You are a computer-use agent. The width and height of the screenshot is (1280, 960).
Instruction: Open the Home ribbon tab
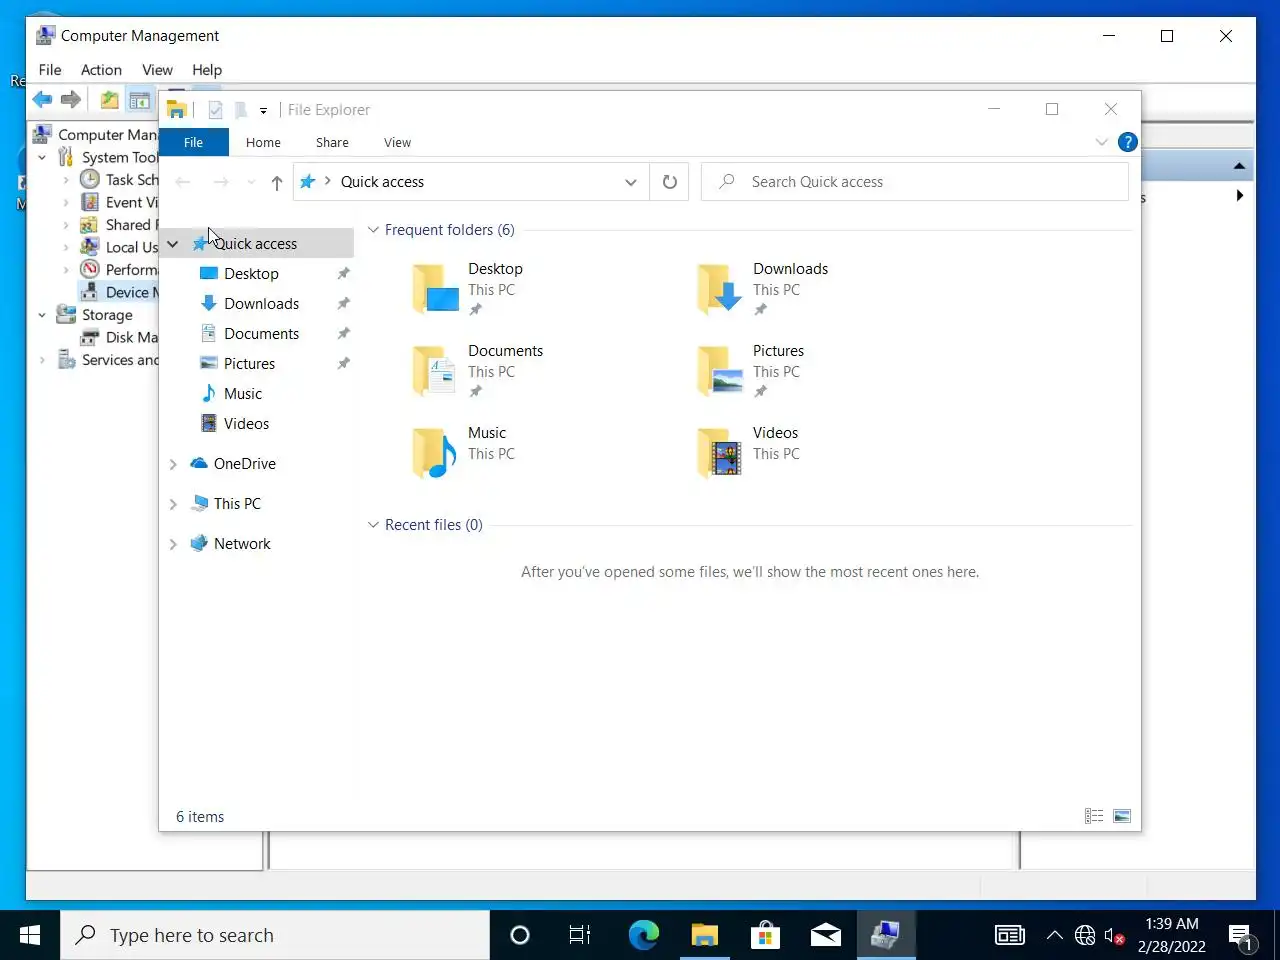(263, 142)
